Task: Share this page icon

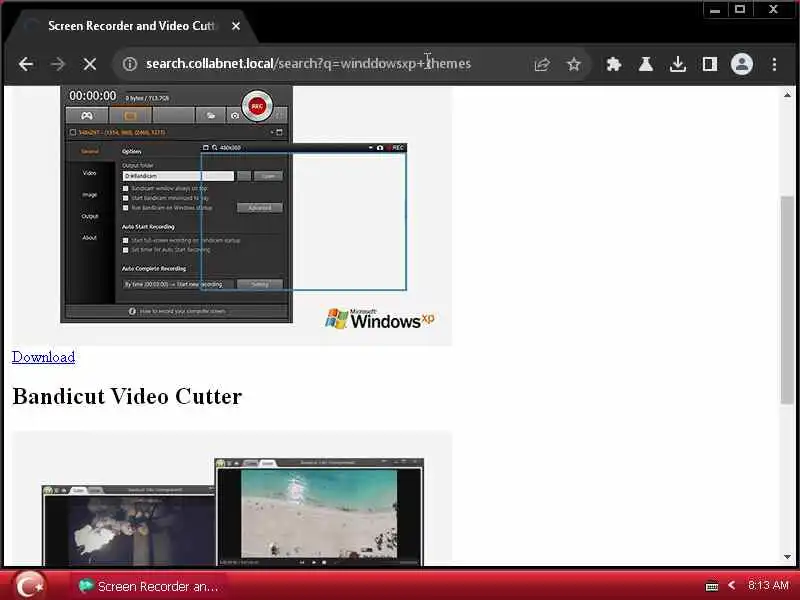Action: click(x=542, y=64)
